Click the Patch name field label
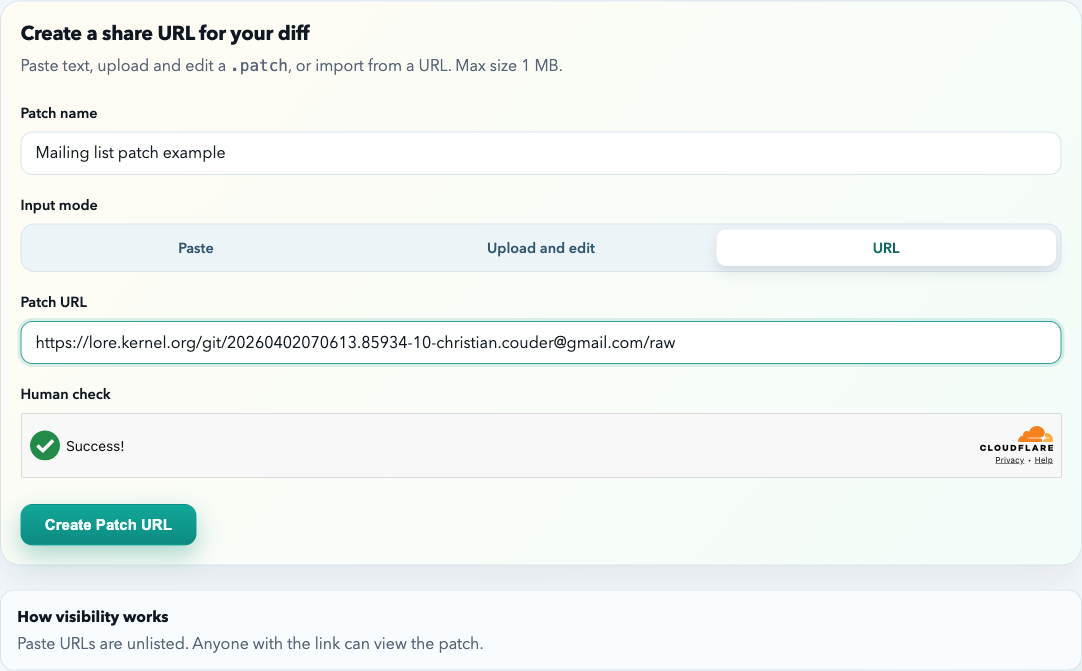 tap(58, 113)
